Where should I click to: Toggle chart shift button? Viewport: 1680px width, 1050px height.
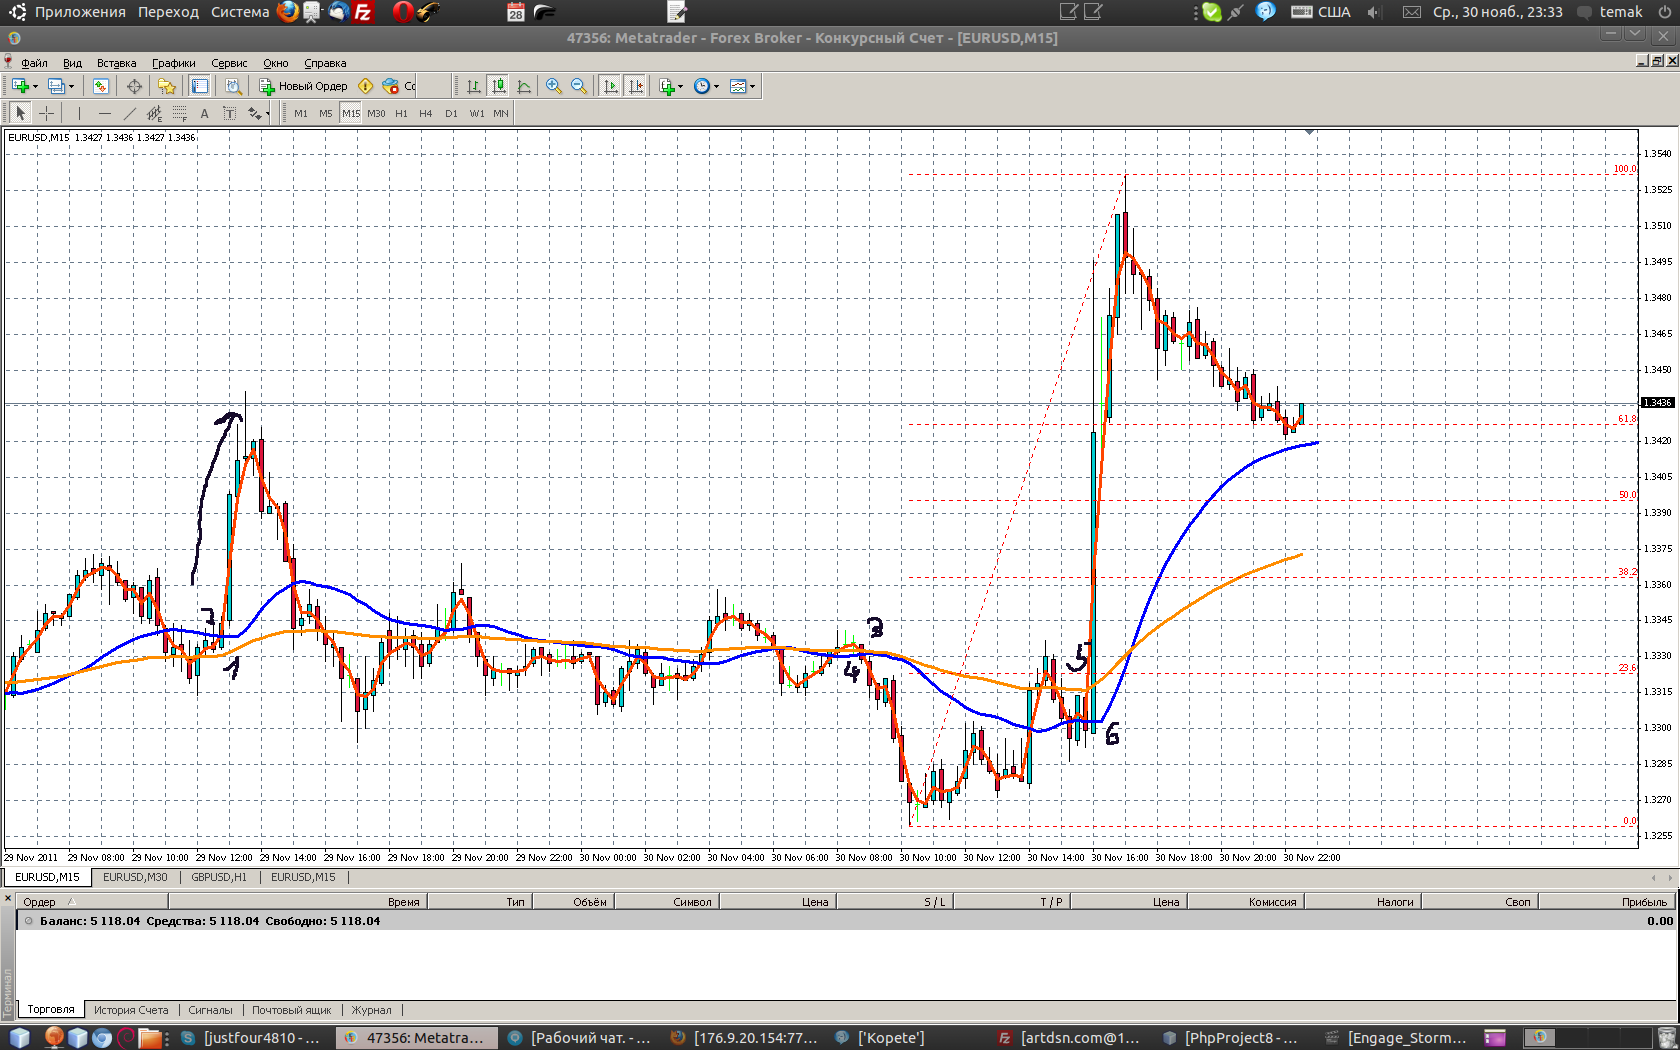click(x=636, y=86)
